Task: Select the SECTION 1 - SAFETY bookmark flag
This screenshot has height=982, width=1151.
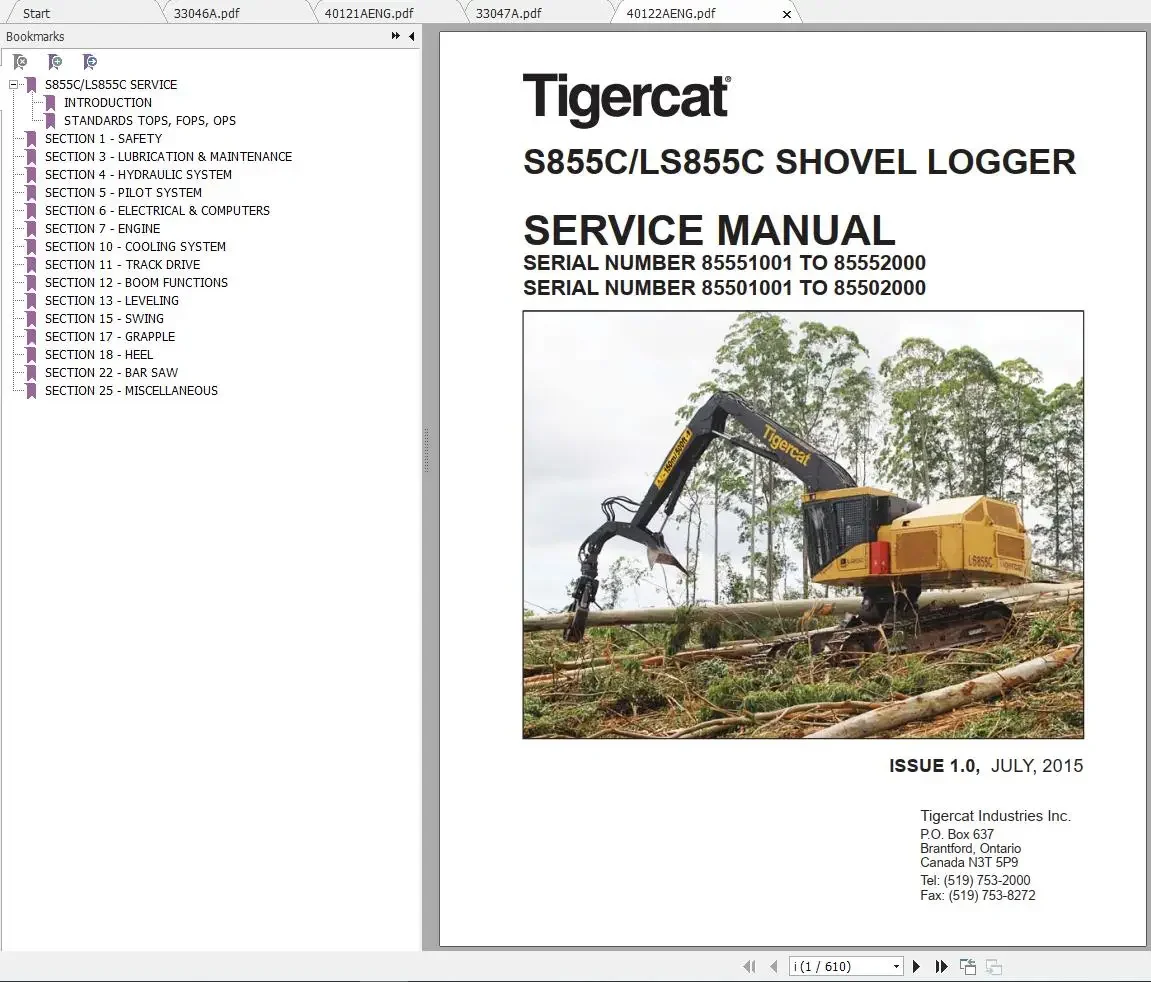Action: [30, 139]
